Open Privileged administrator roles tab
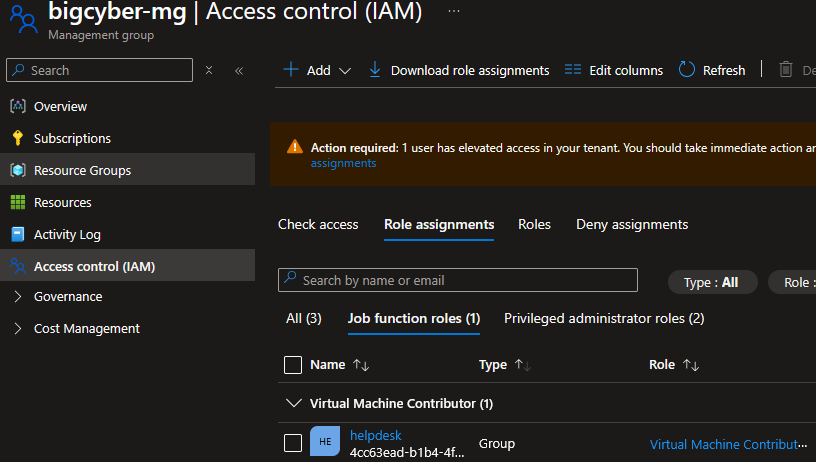This screenshot has width=816, height=462. tap(604, 318)
